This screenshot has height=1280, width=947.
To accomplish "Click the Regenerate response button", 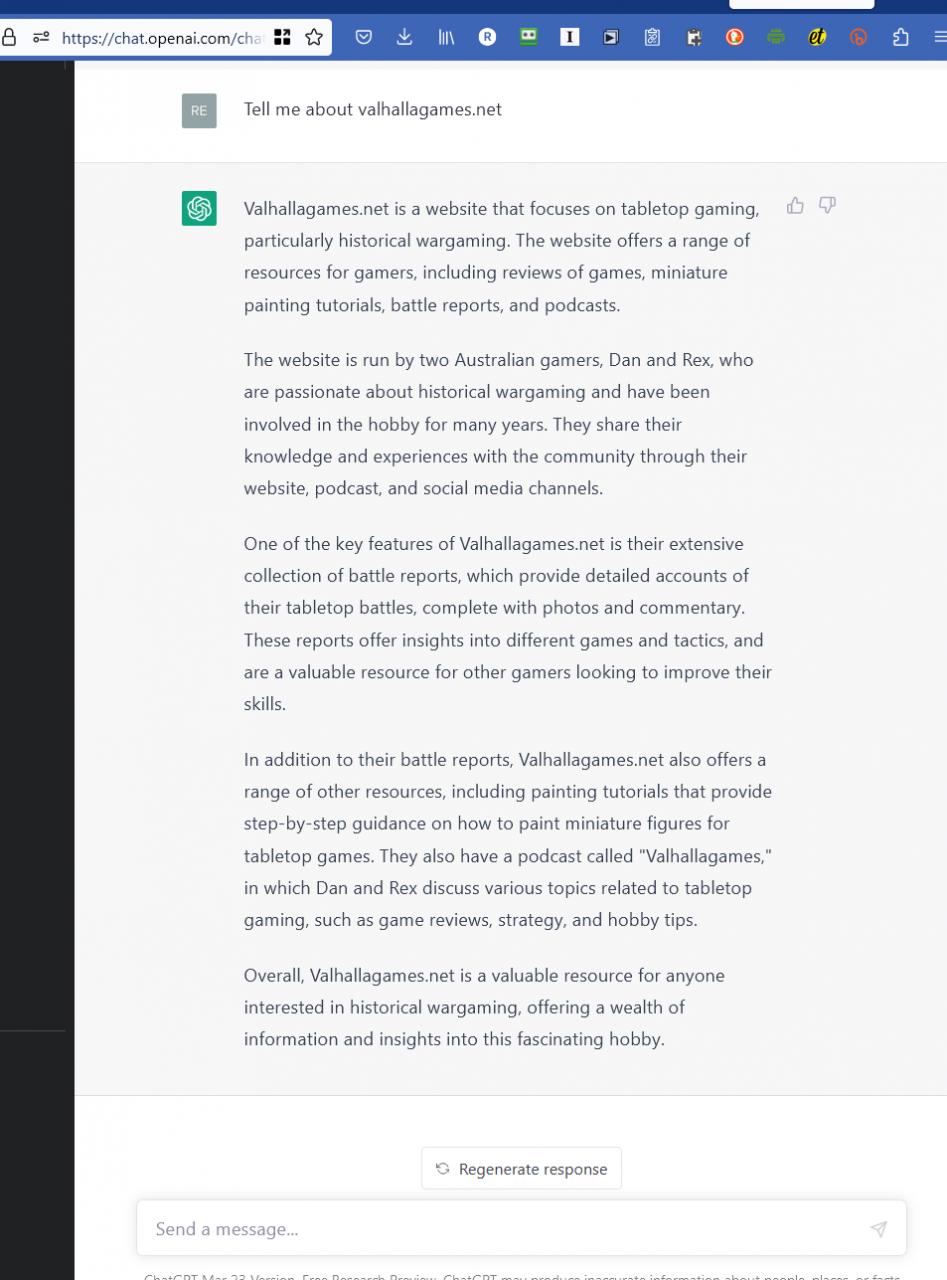I will [521, 1169].
